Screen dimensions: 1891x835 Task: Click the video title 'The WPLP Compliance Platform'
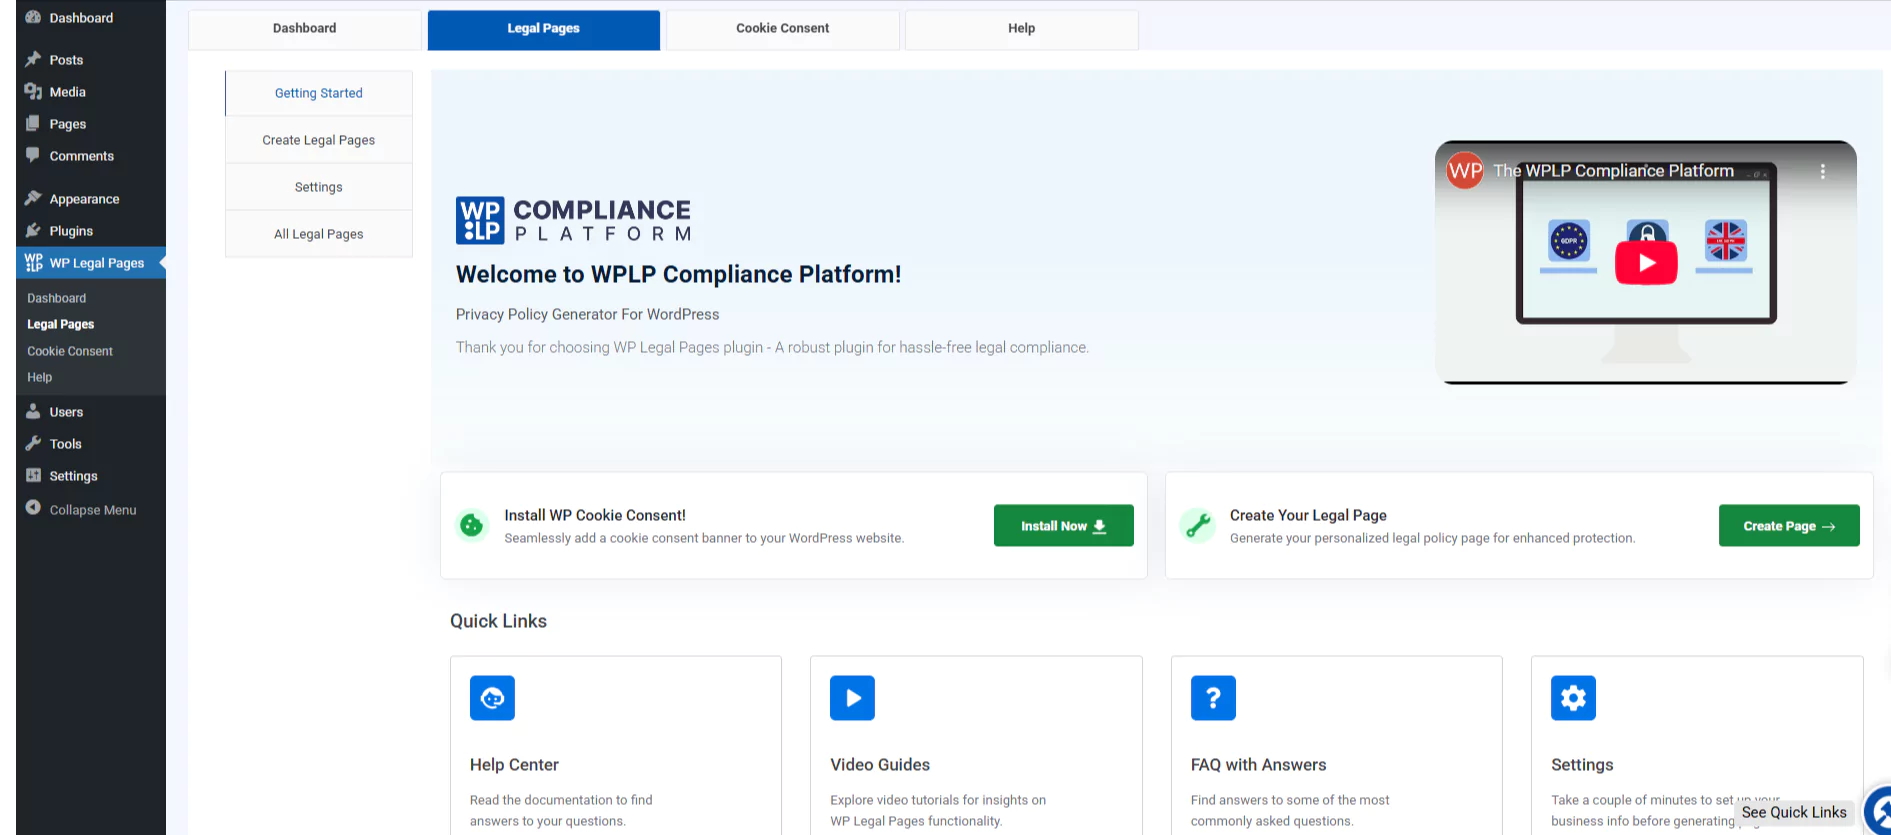pyautogui.click(x=1613, y=171)
